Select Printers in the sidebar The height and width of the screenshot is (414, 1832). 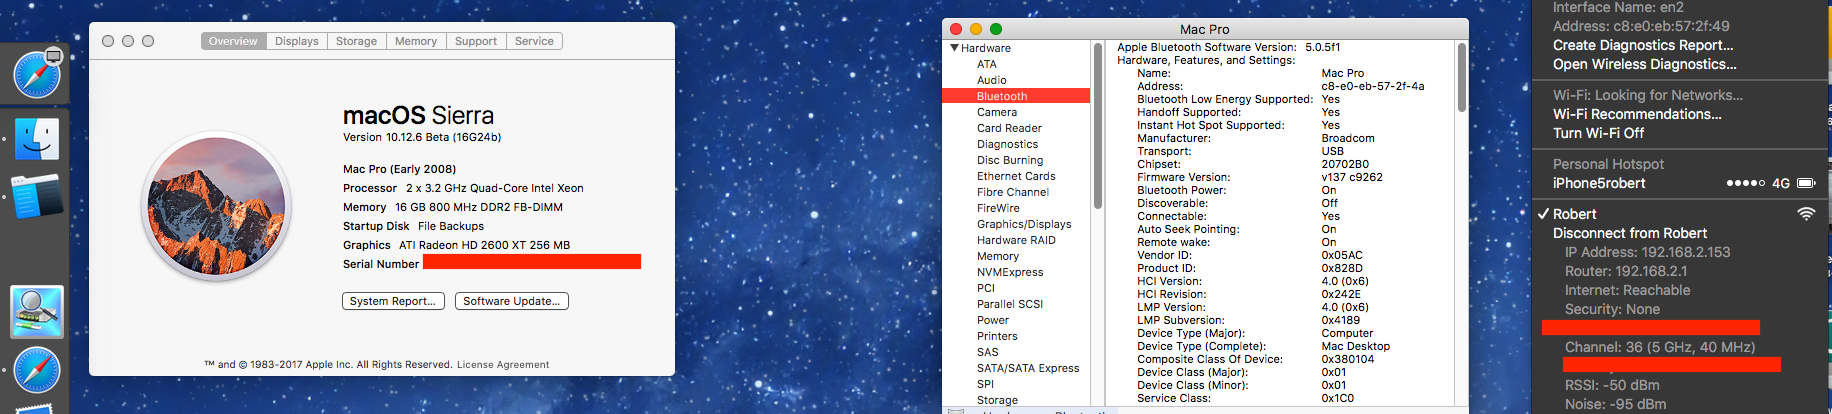coord(997,336)
